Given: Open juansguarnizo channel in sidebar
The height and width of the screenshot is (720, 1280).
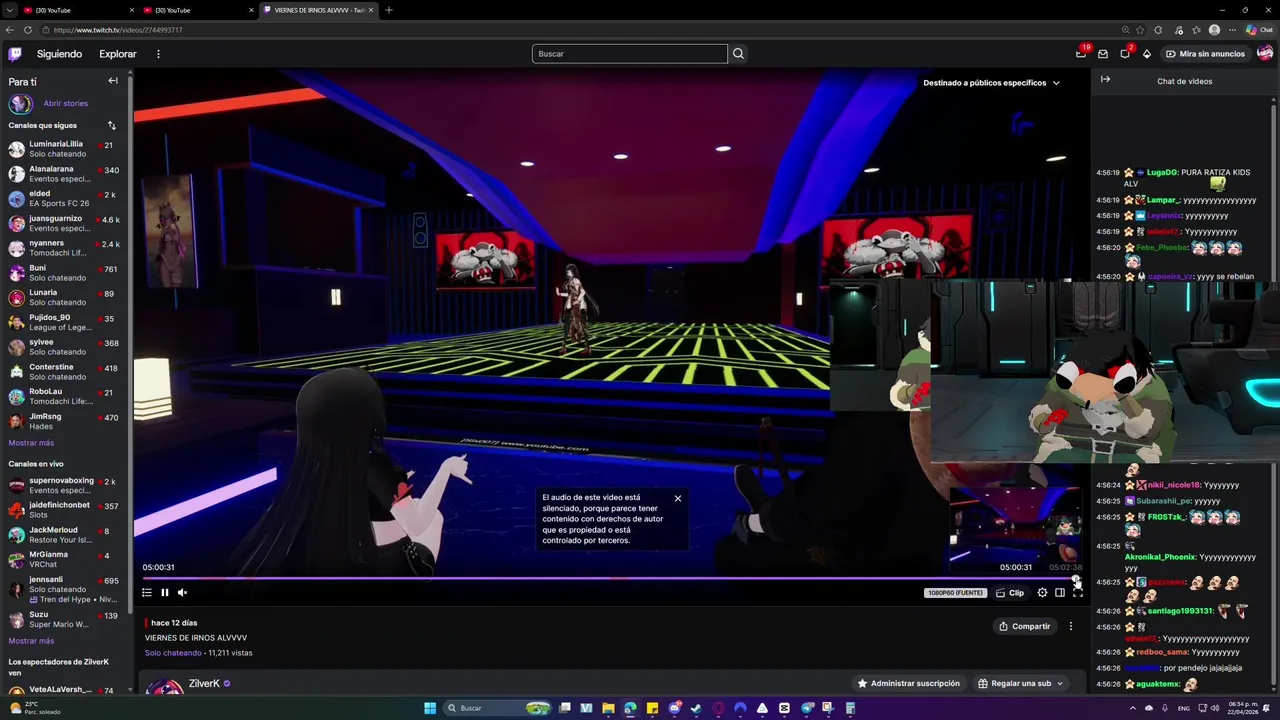Looking at the screenshot, I should 64,223.
